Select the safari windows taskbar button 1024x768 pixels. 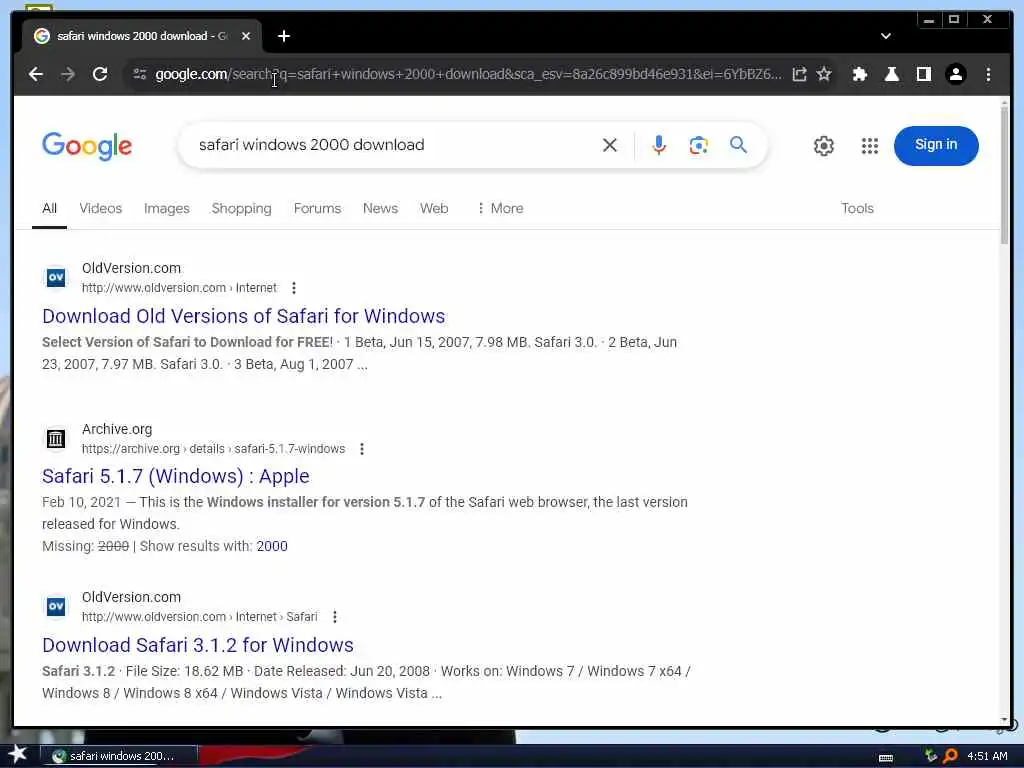(119, 756)
